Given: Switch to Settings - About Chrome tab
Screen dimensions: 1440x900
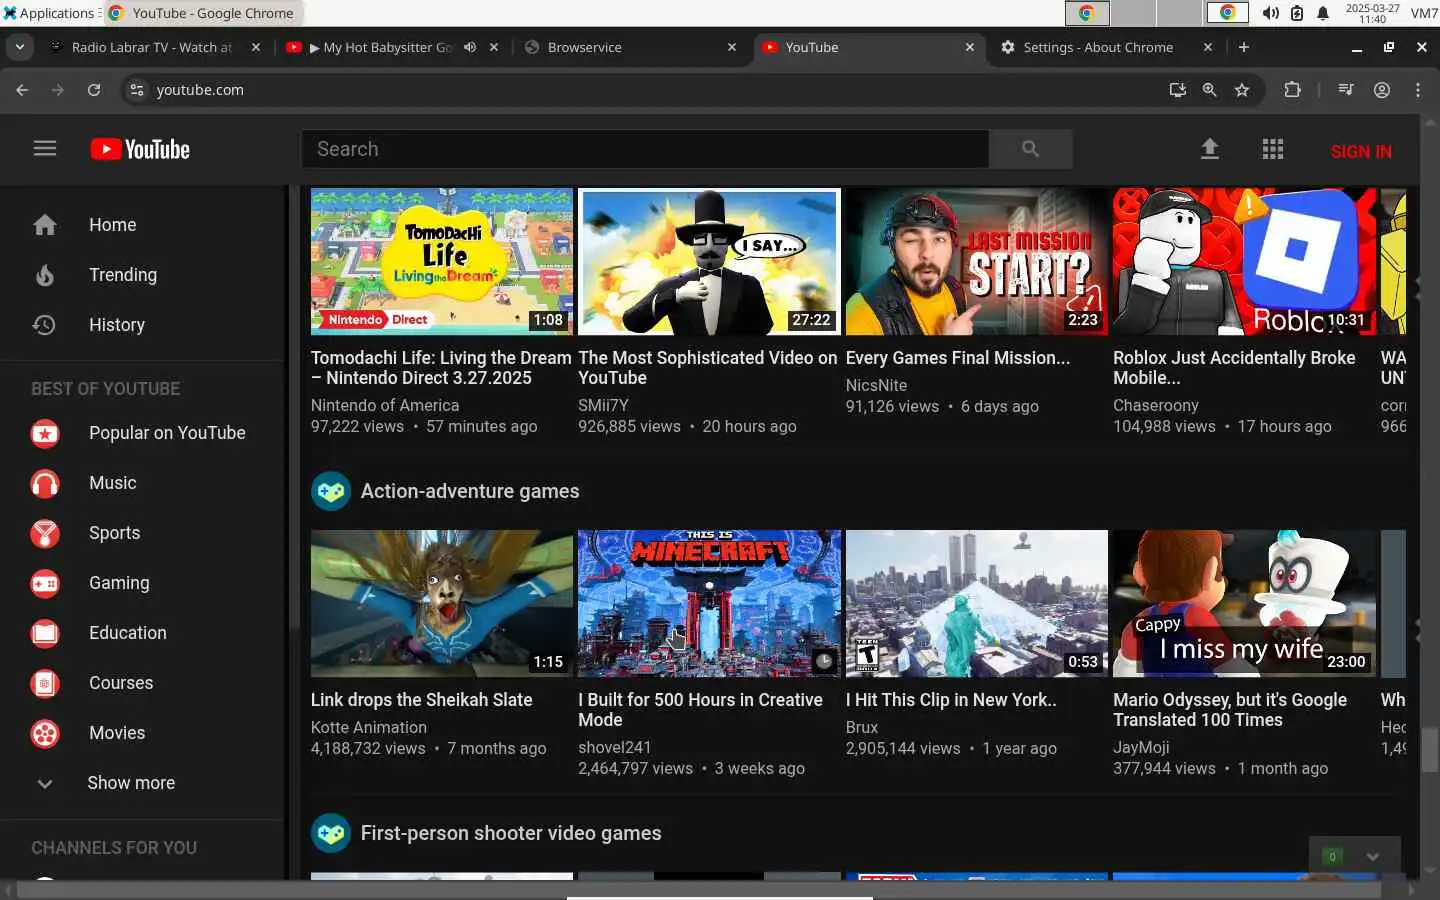Looking at the screenshot, I should [1098, 47].
